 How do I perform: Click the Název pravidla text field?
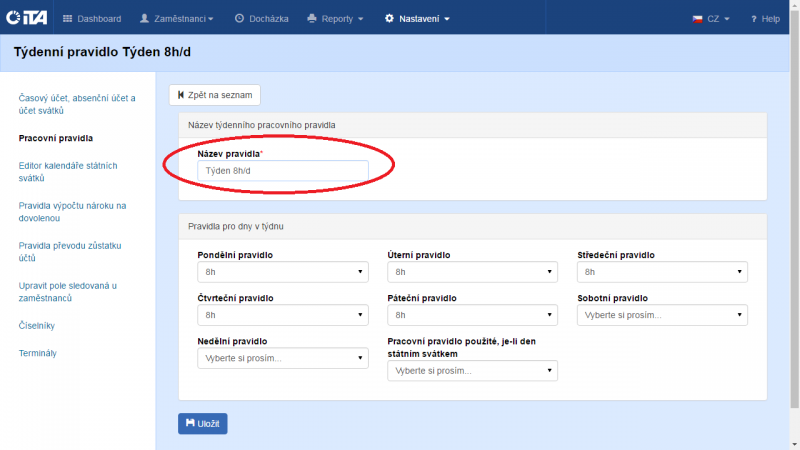click(x=282, y=171)
